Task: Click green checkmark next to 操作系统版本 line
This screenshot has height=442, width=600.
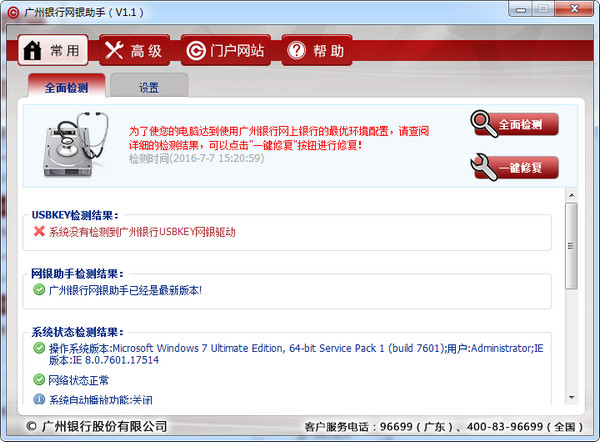Action: pyautogui.click(x=39, y=348)
